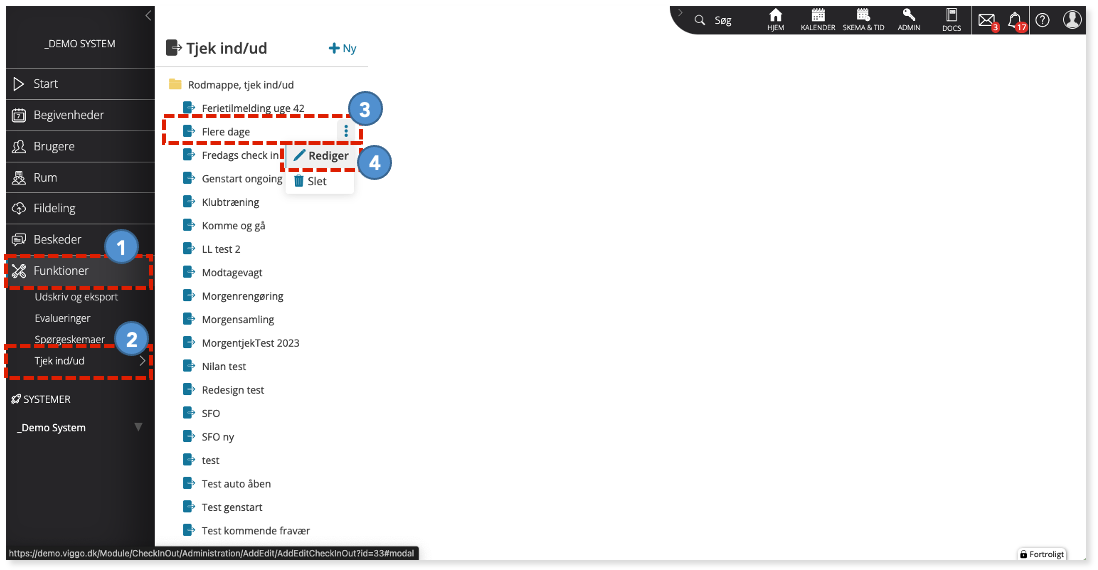This screenshot has width=1098, height=570.
Task: Open Skema & Tid icon
Action: 863,20
